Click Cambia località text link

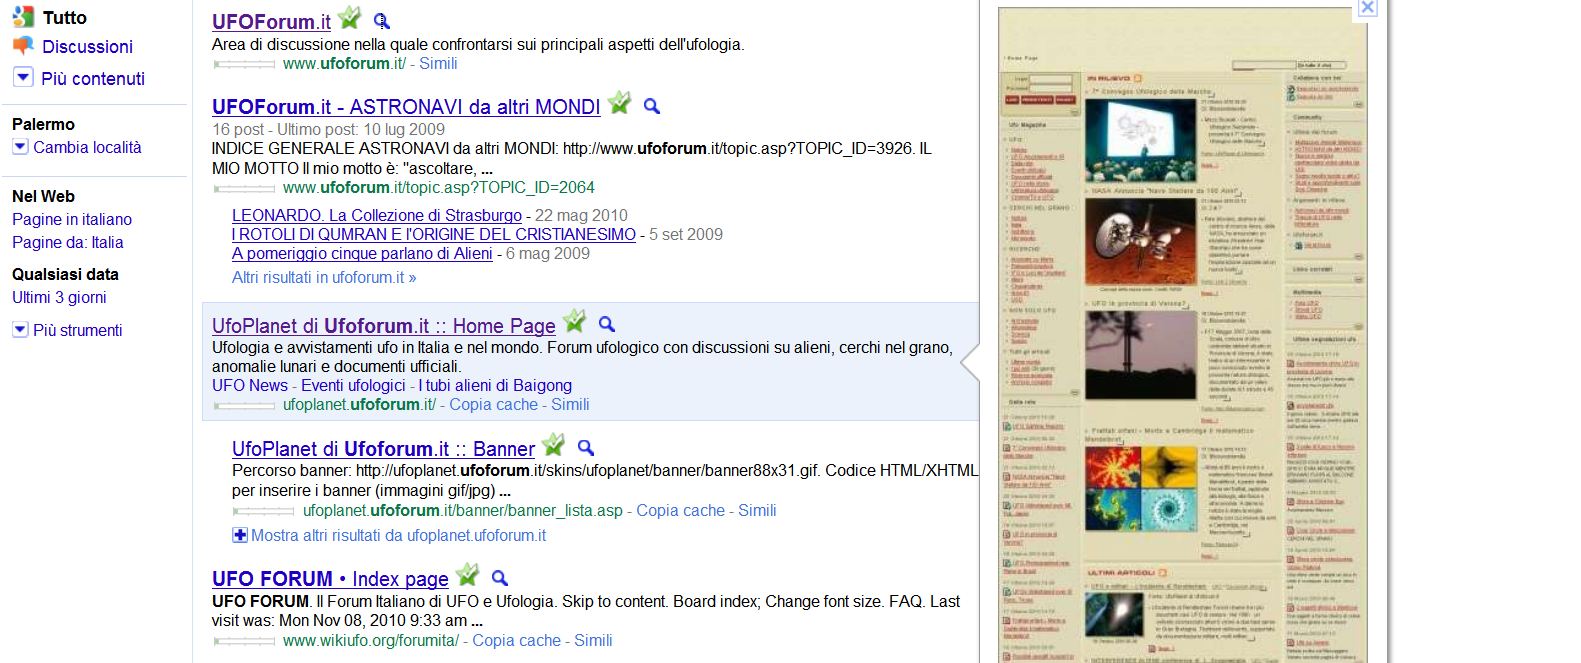[88, 147]
